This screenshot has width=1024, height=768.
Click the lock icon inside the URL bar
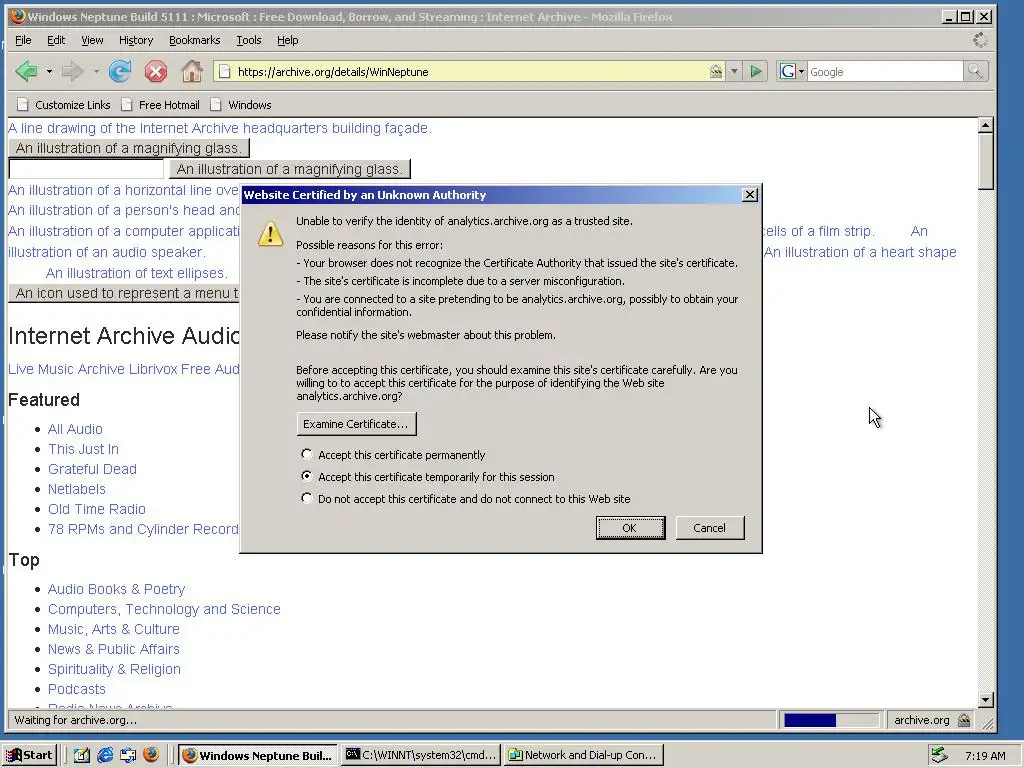click(716, 71)
